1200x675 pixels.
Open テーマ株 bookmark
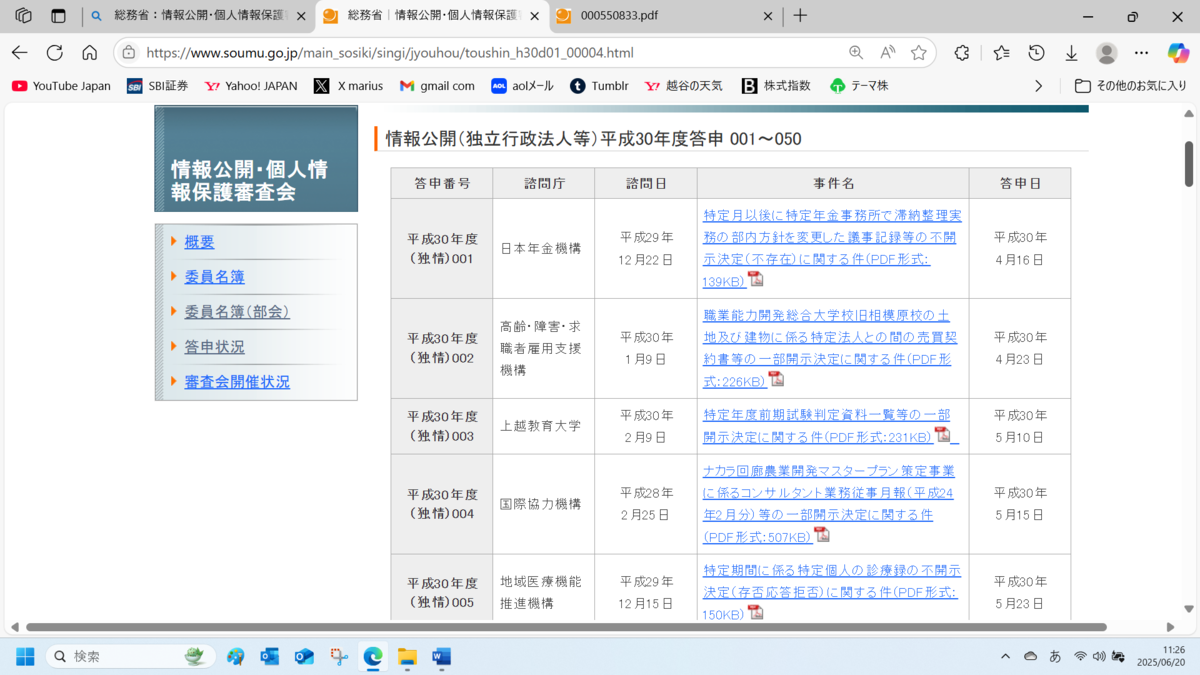[859, 86]
